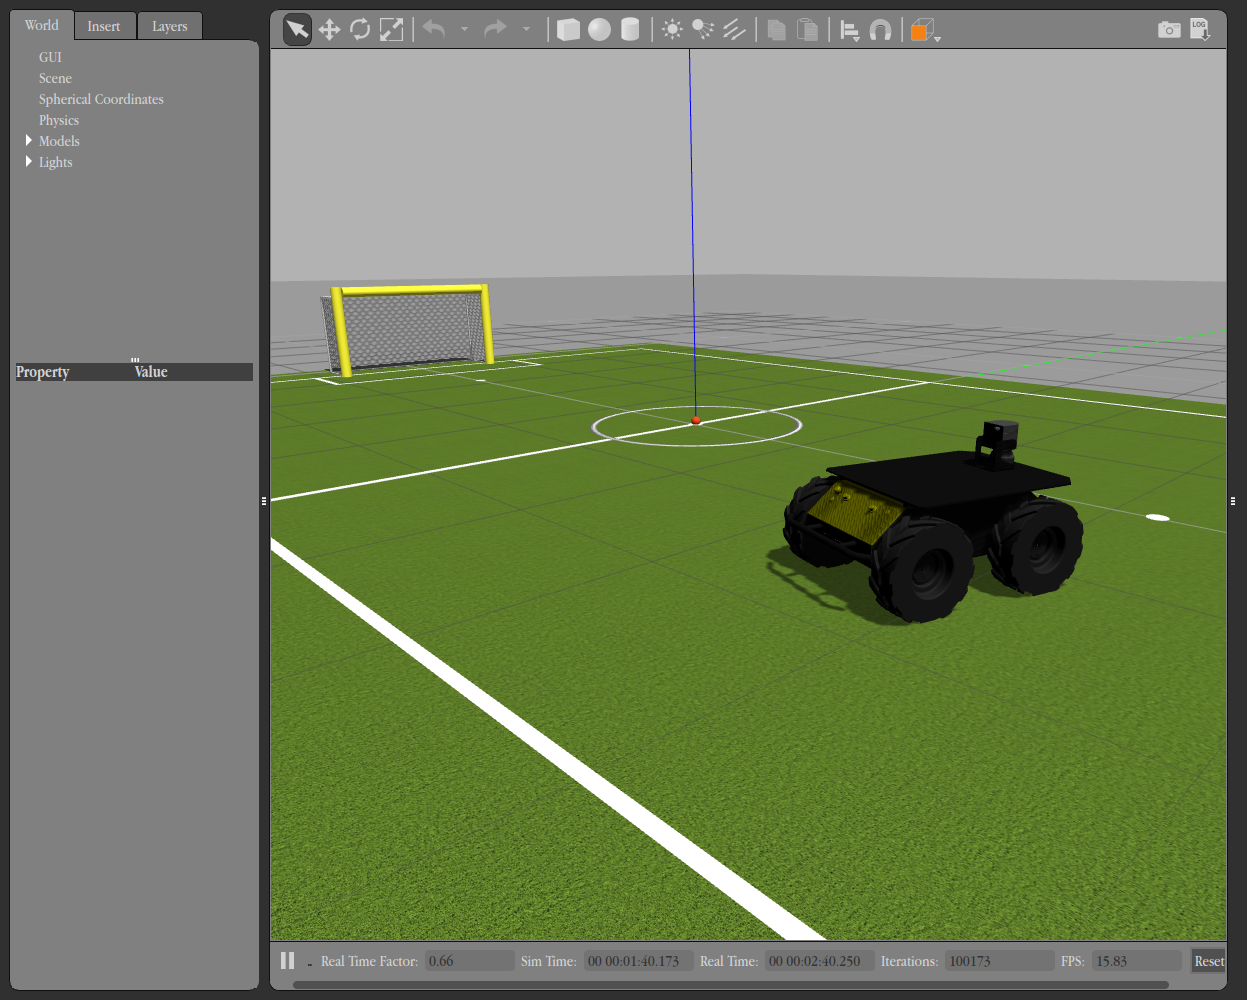The width and height of the screenshot is (1247, 1000).
Task: Click the Models label in tree
Action: 59,141
